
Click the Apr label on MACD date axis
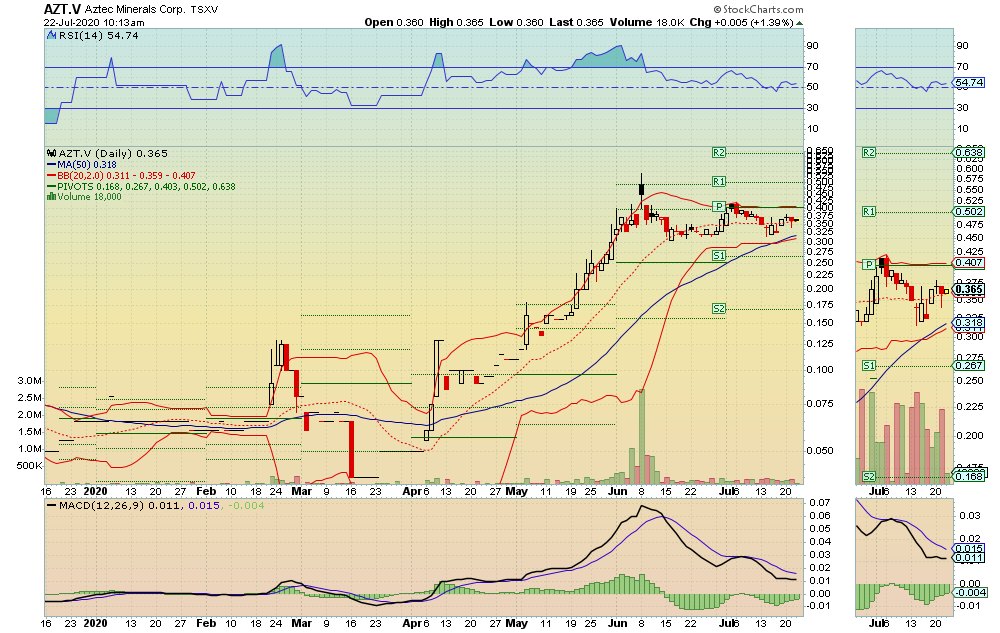click(x=413, y=623)
